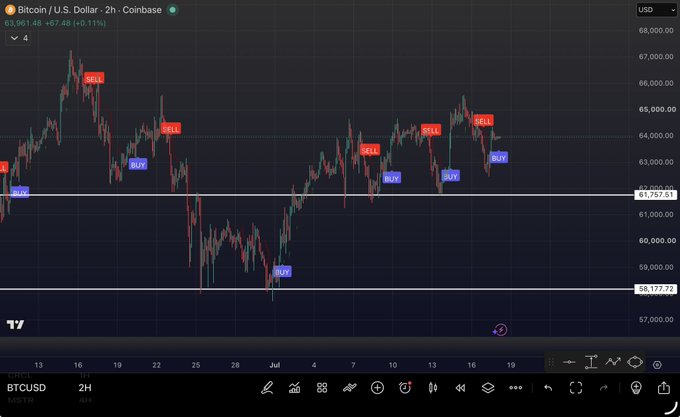Open the alarm clock alerts icon
The image size is (680, 417).
point(405,388)
